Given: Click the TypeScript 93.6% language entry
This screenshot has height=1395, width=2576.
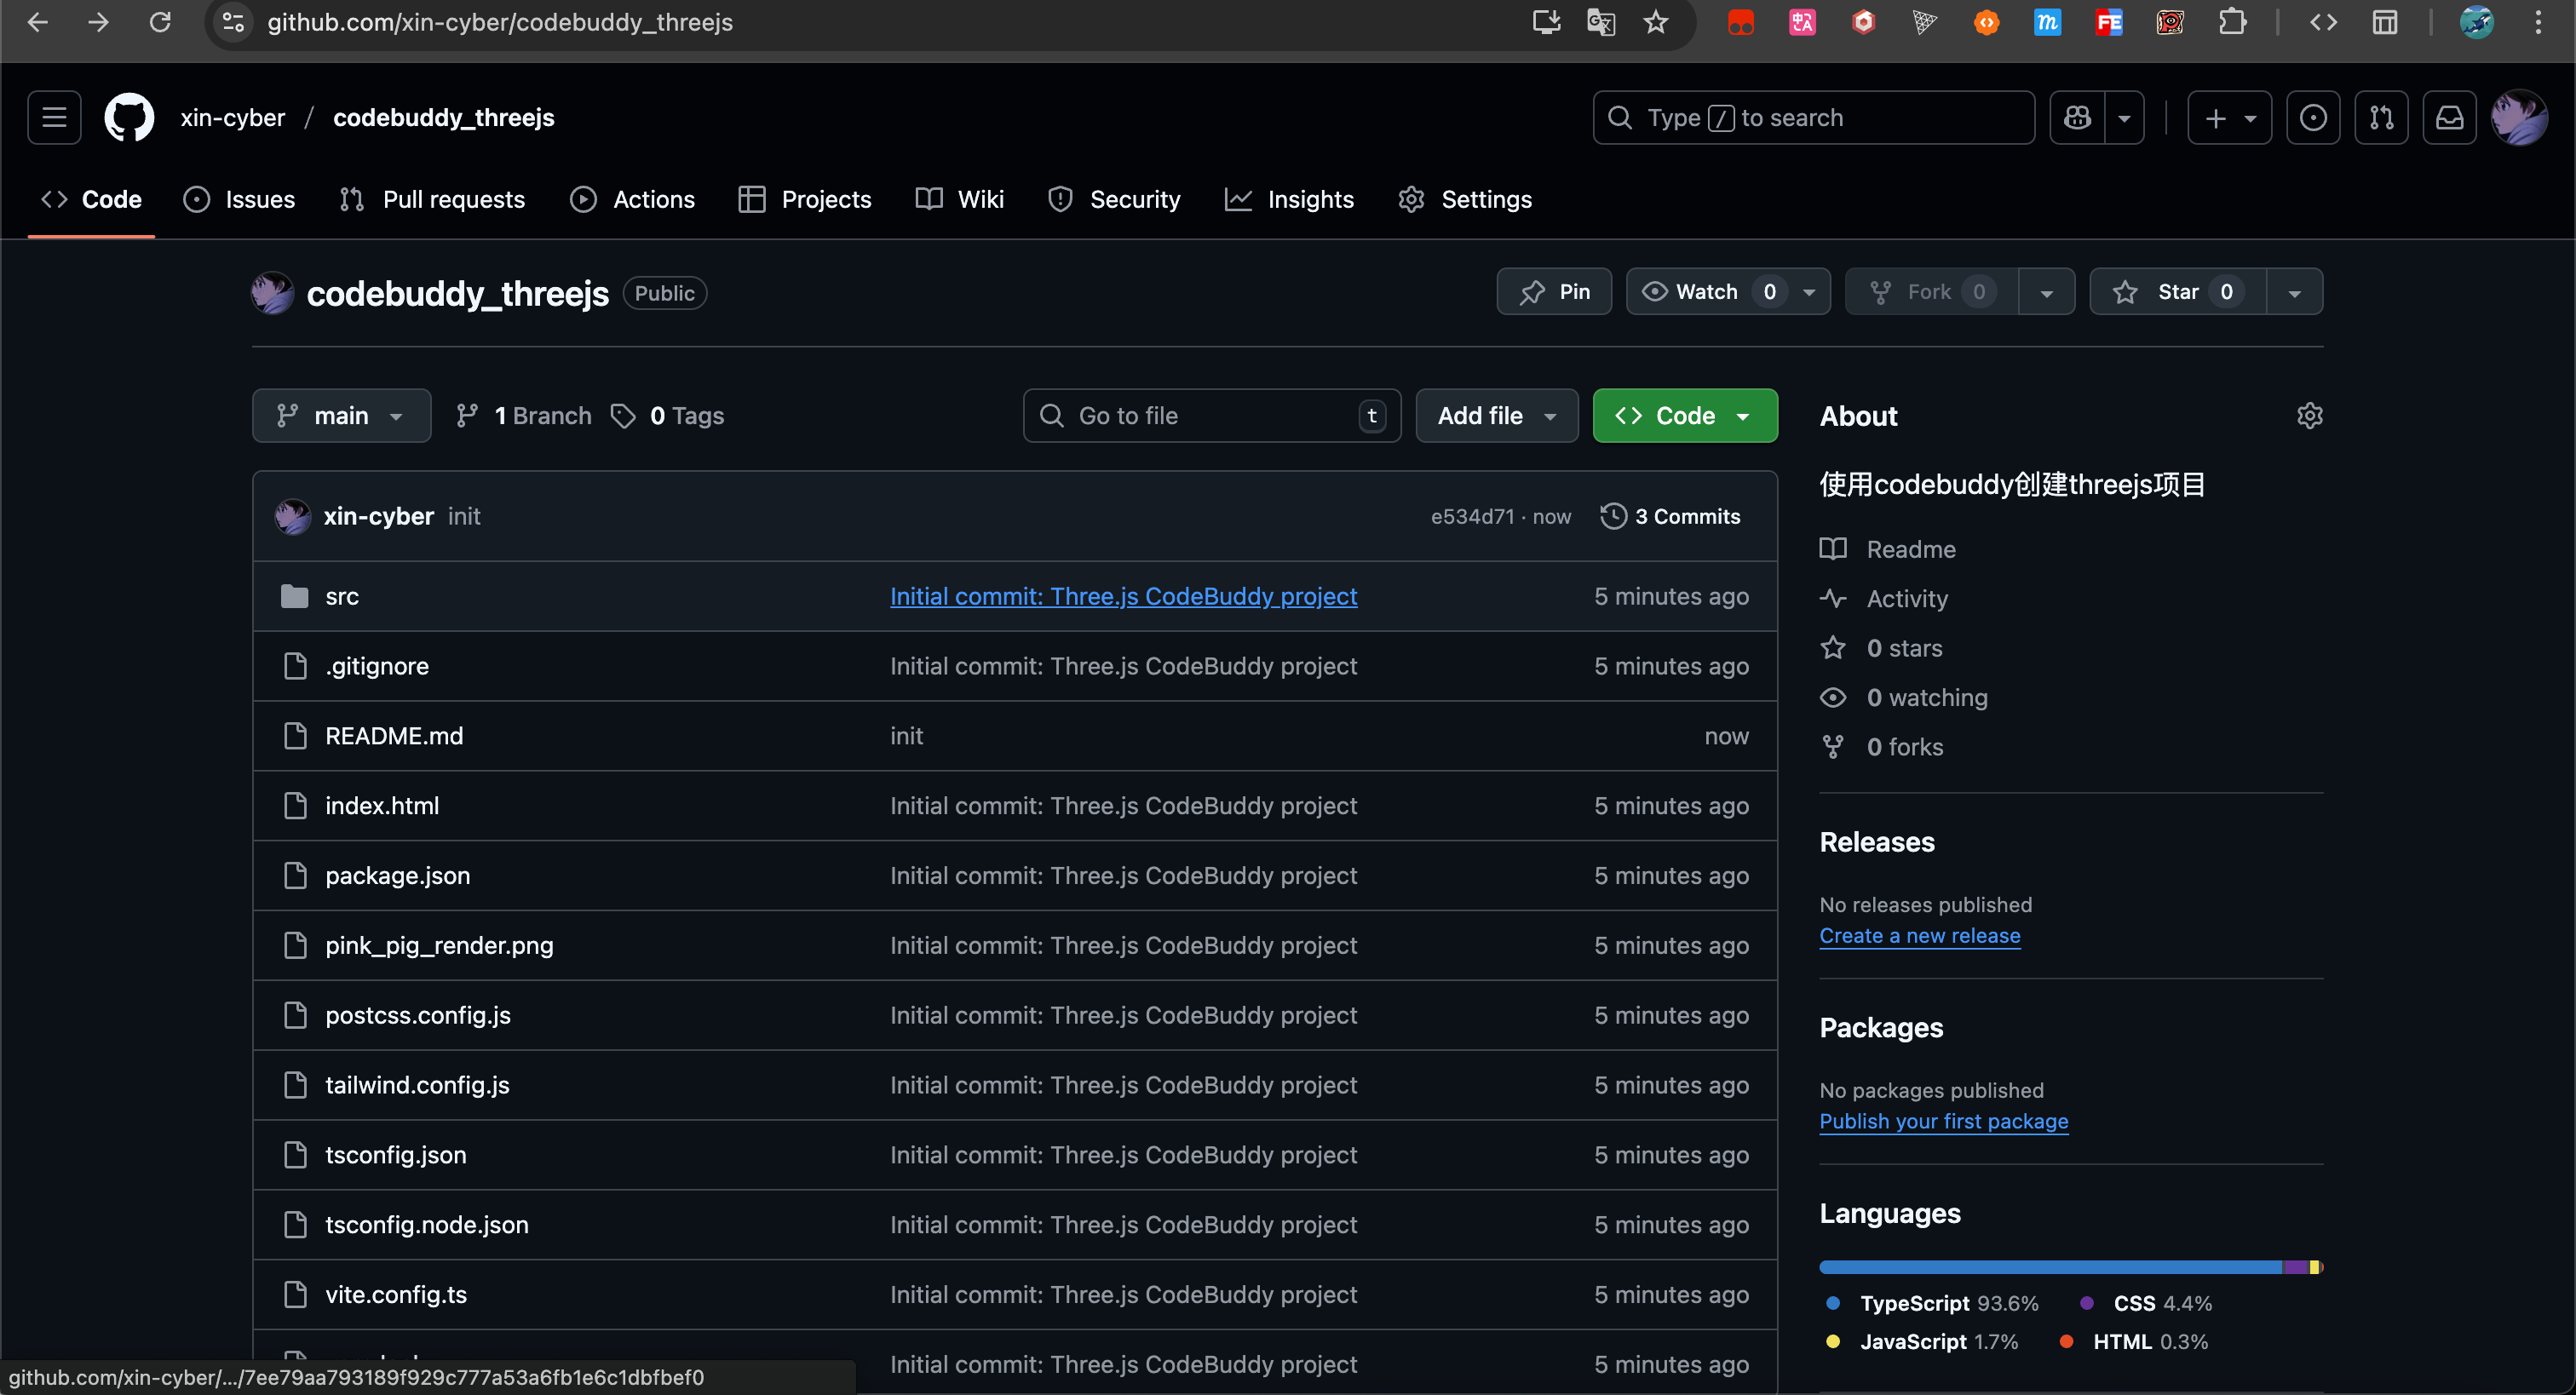Looking at the screenshot, I should point(1932,1304).
